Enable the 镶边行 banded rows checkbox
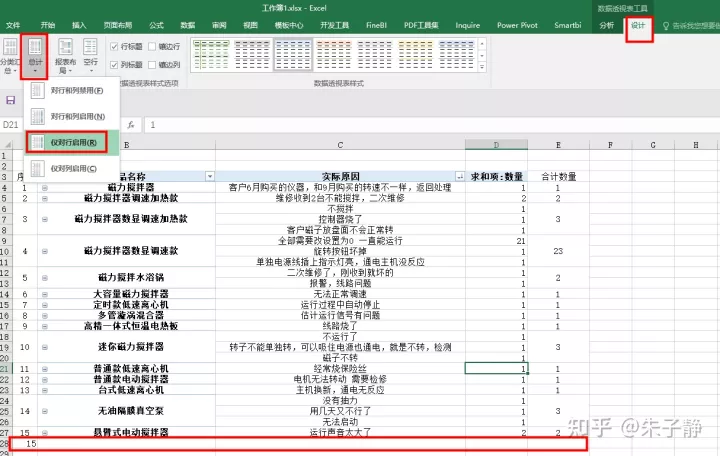 coord(152,46)
